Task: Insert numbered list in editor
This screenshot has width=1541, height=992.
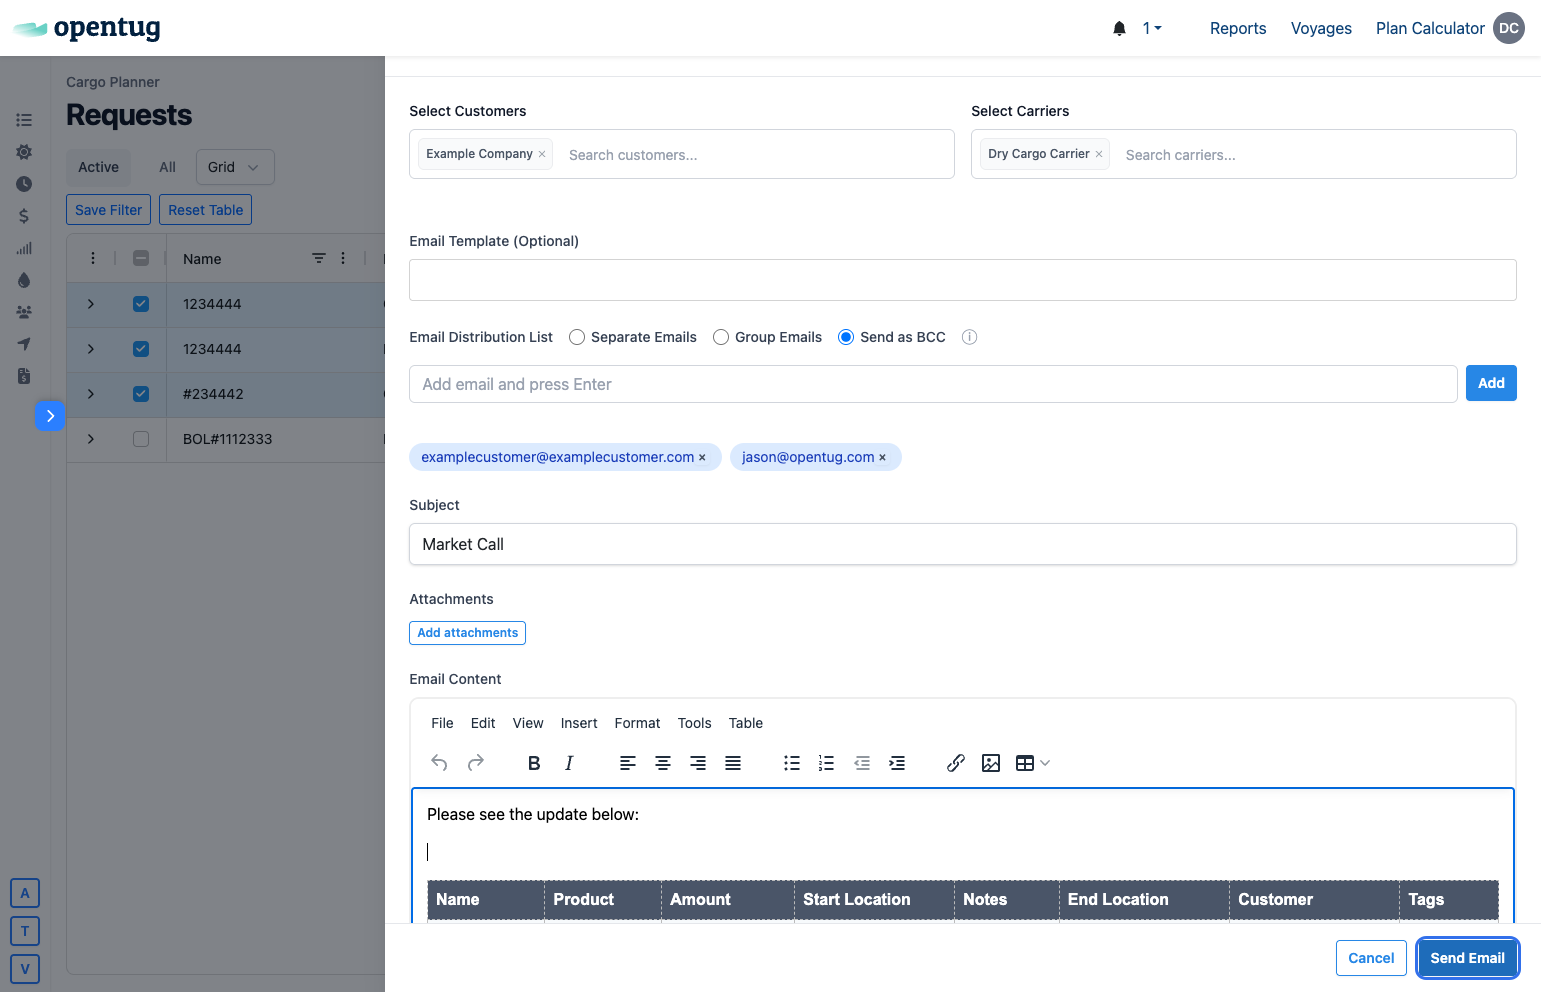Action: click(x=826, y=763)
